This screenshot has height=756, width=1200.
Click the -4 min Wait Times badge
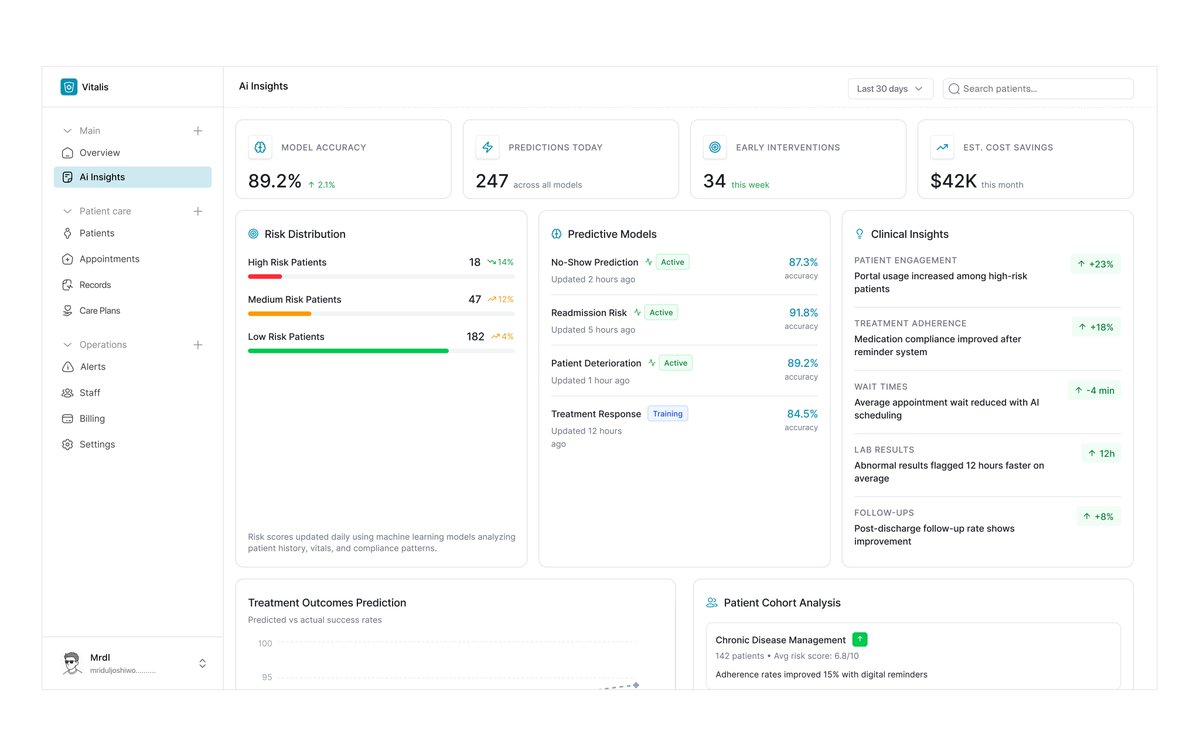tap(1095, 391)
